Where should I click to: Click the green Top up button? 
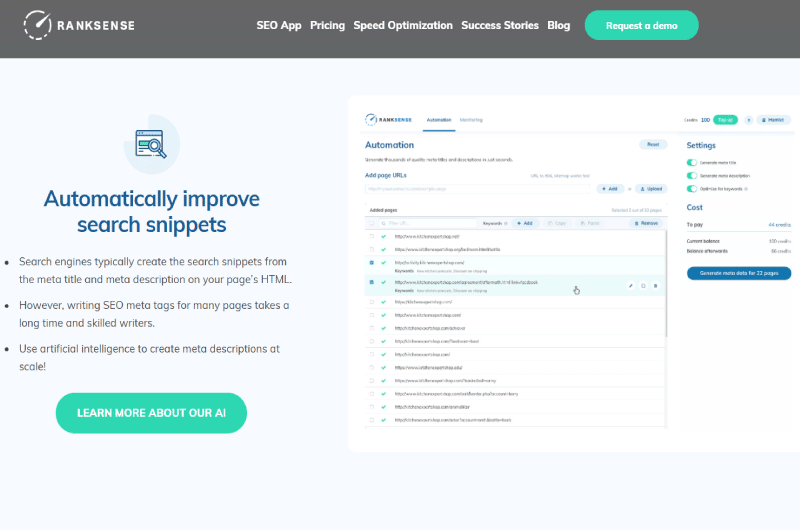coord(725,120)
